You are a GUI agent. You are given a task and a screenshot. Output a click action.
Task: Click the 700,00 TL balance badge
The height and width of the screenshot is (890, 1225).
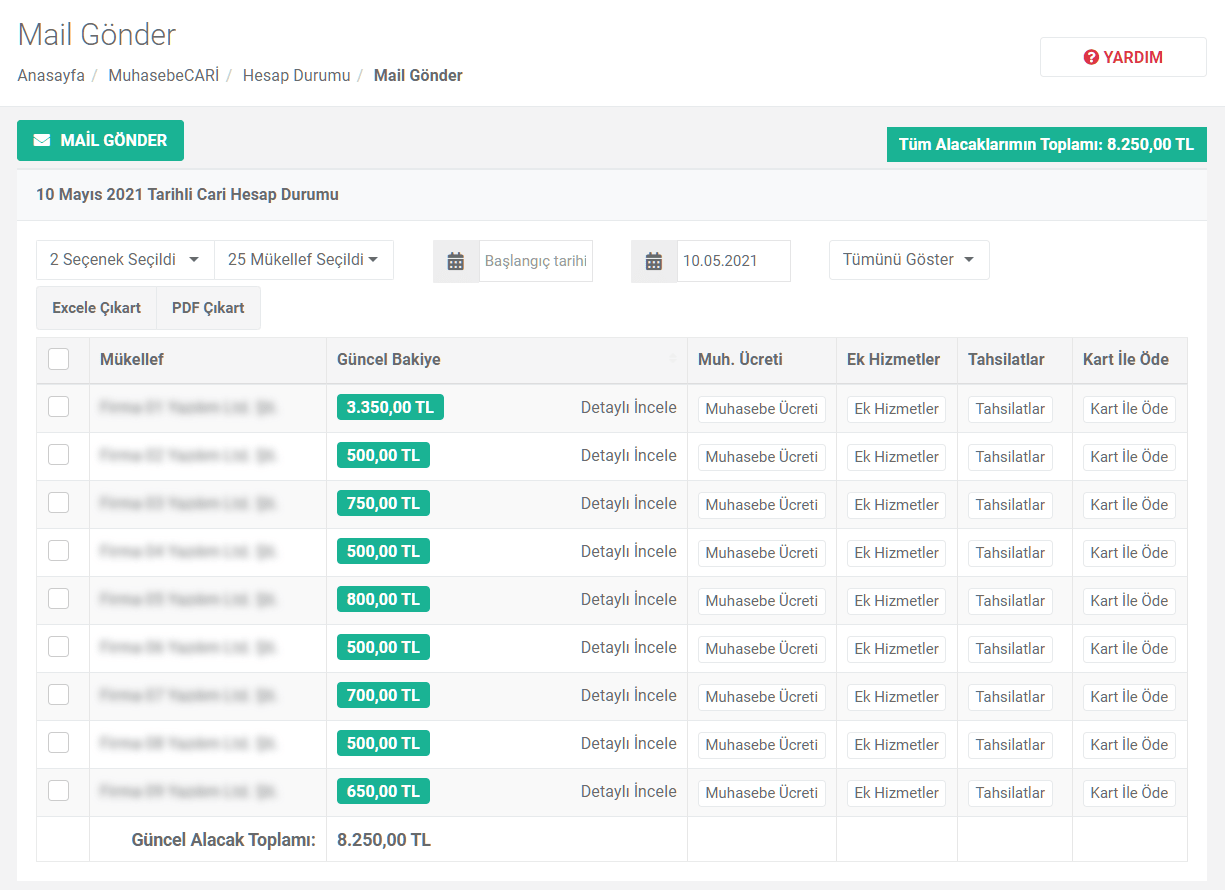(x=383, y=695)
